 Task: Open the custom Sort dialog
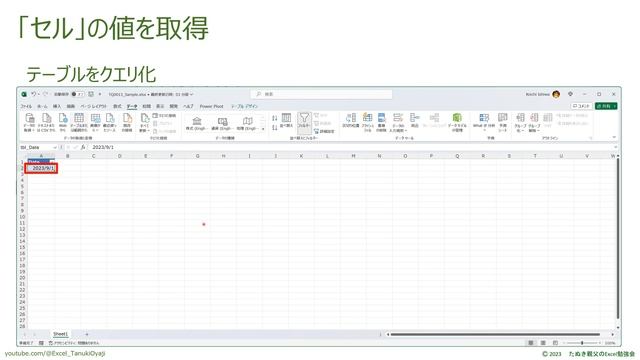point(287,121)
